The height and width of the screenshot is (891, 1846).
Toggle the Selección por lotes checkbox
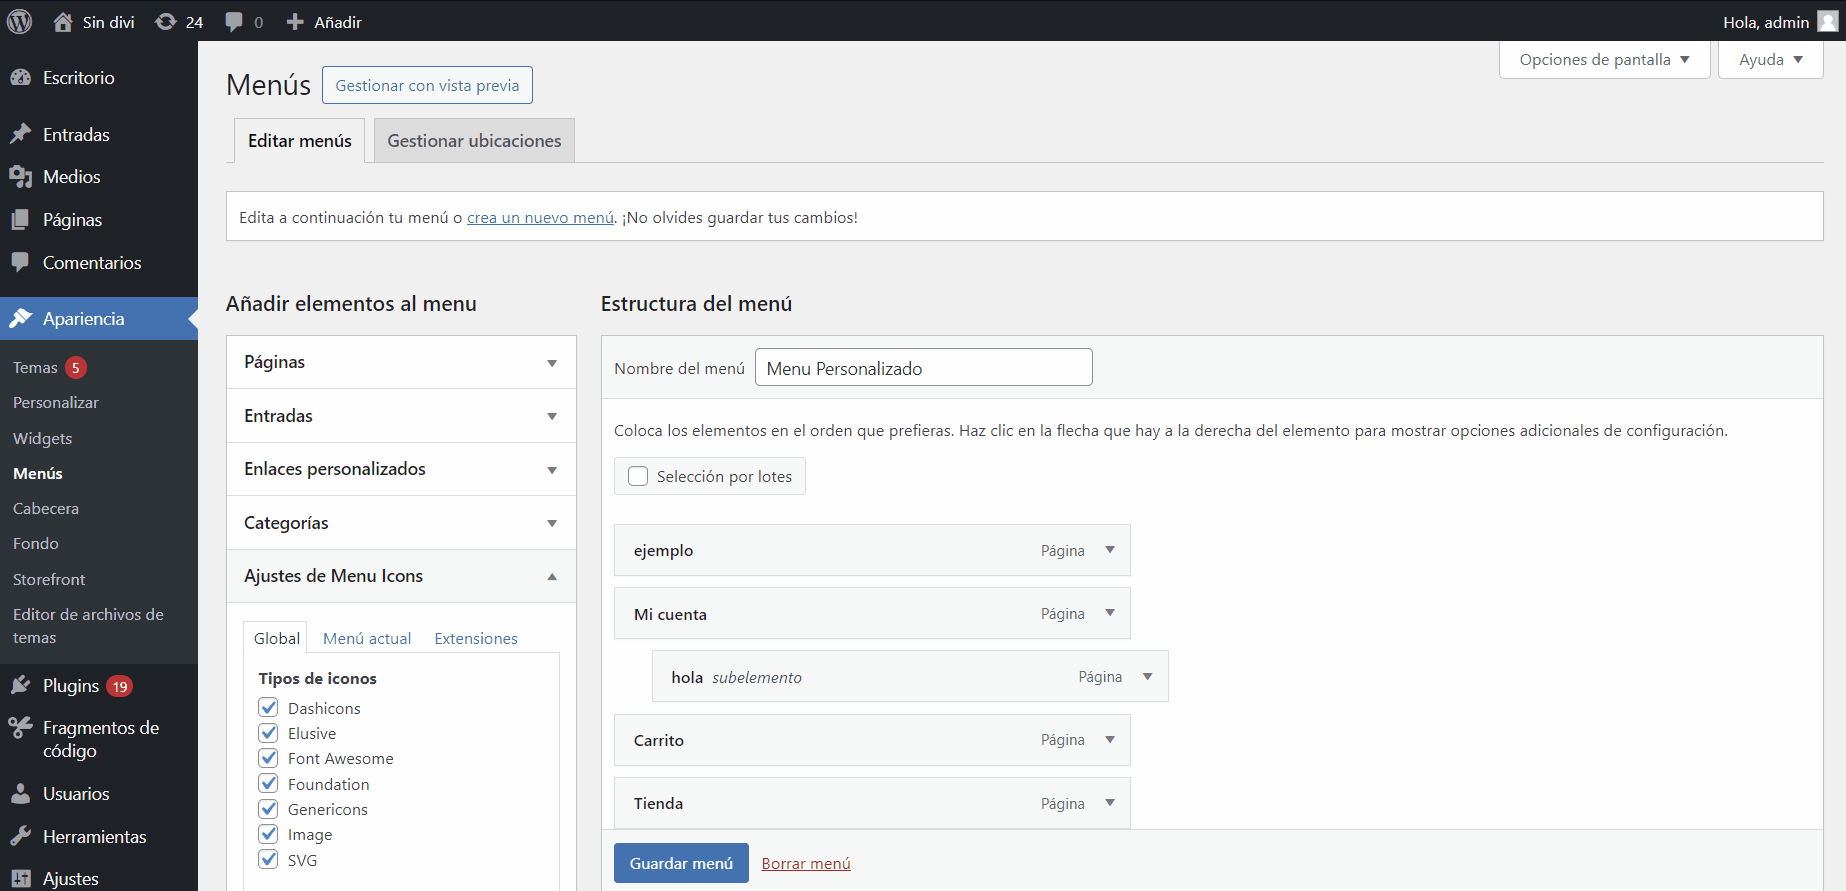pos(638,476)
